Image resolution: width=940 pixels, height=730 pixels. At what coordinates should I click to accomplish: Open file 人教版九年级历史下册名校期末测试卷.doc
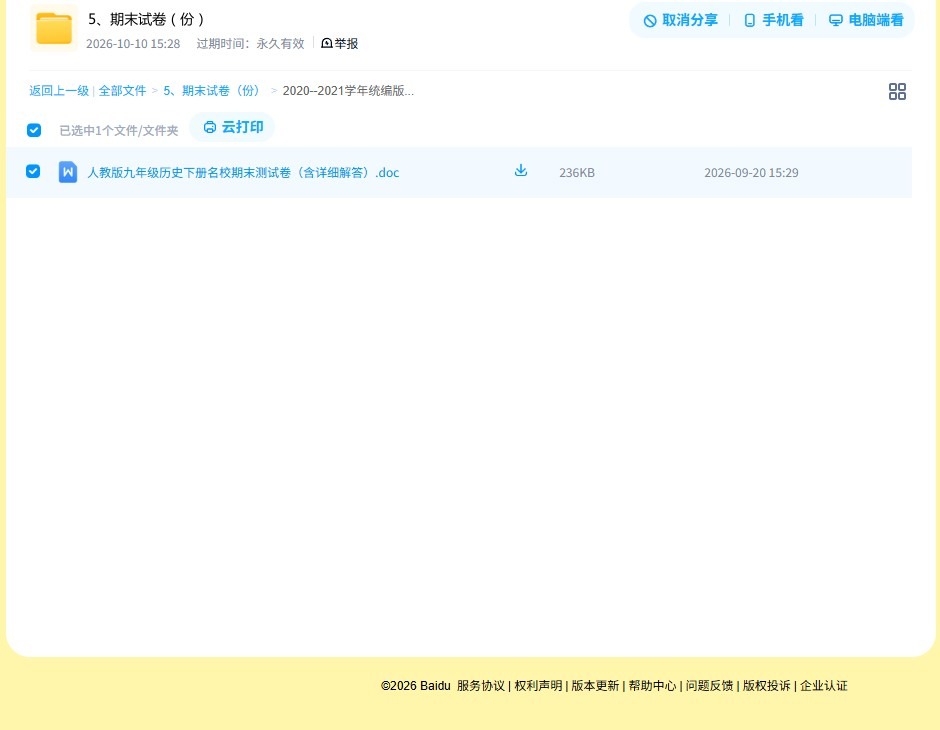pyautogui.click(x=243, y=173)
